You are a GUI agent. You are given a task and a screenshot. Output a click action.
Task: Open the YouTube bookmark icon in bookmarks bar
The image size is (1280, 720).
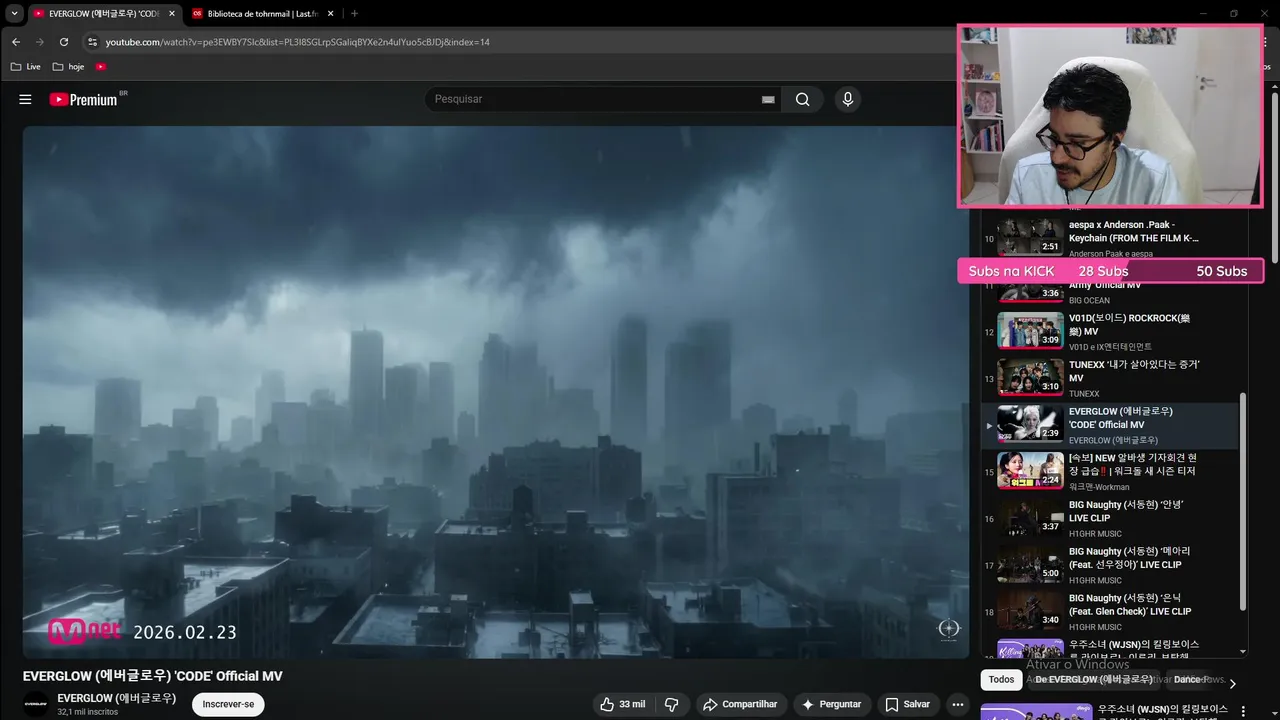coord(101,67)
